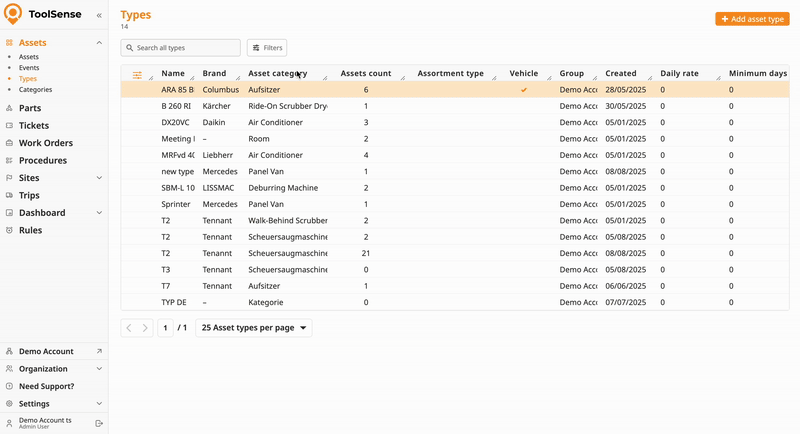This screenshot has width=800, height=434.
Task: Click the Filters sliders icon
Action: [x=256, y=48]
